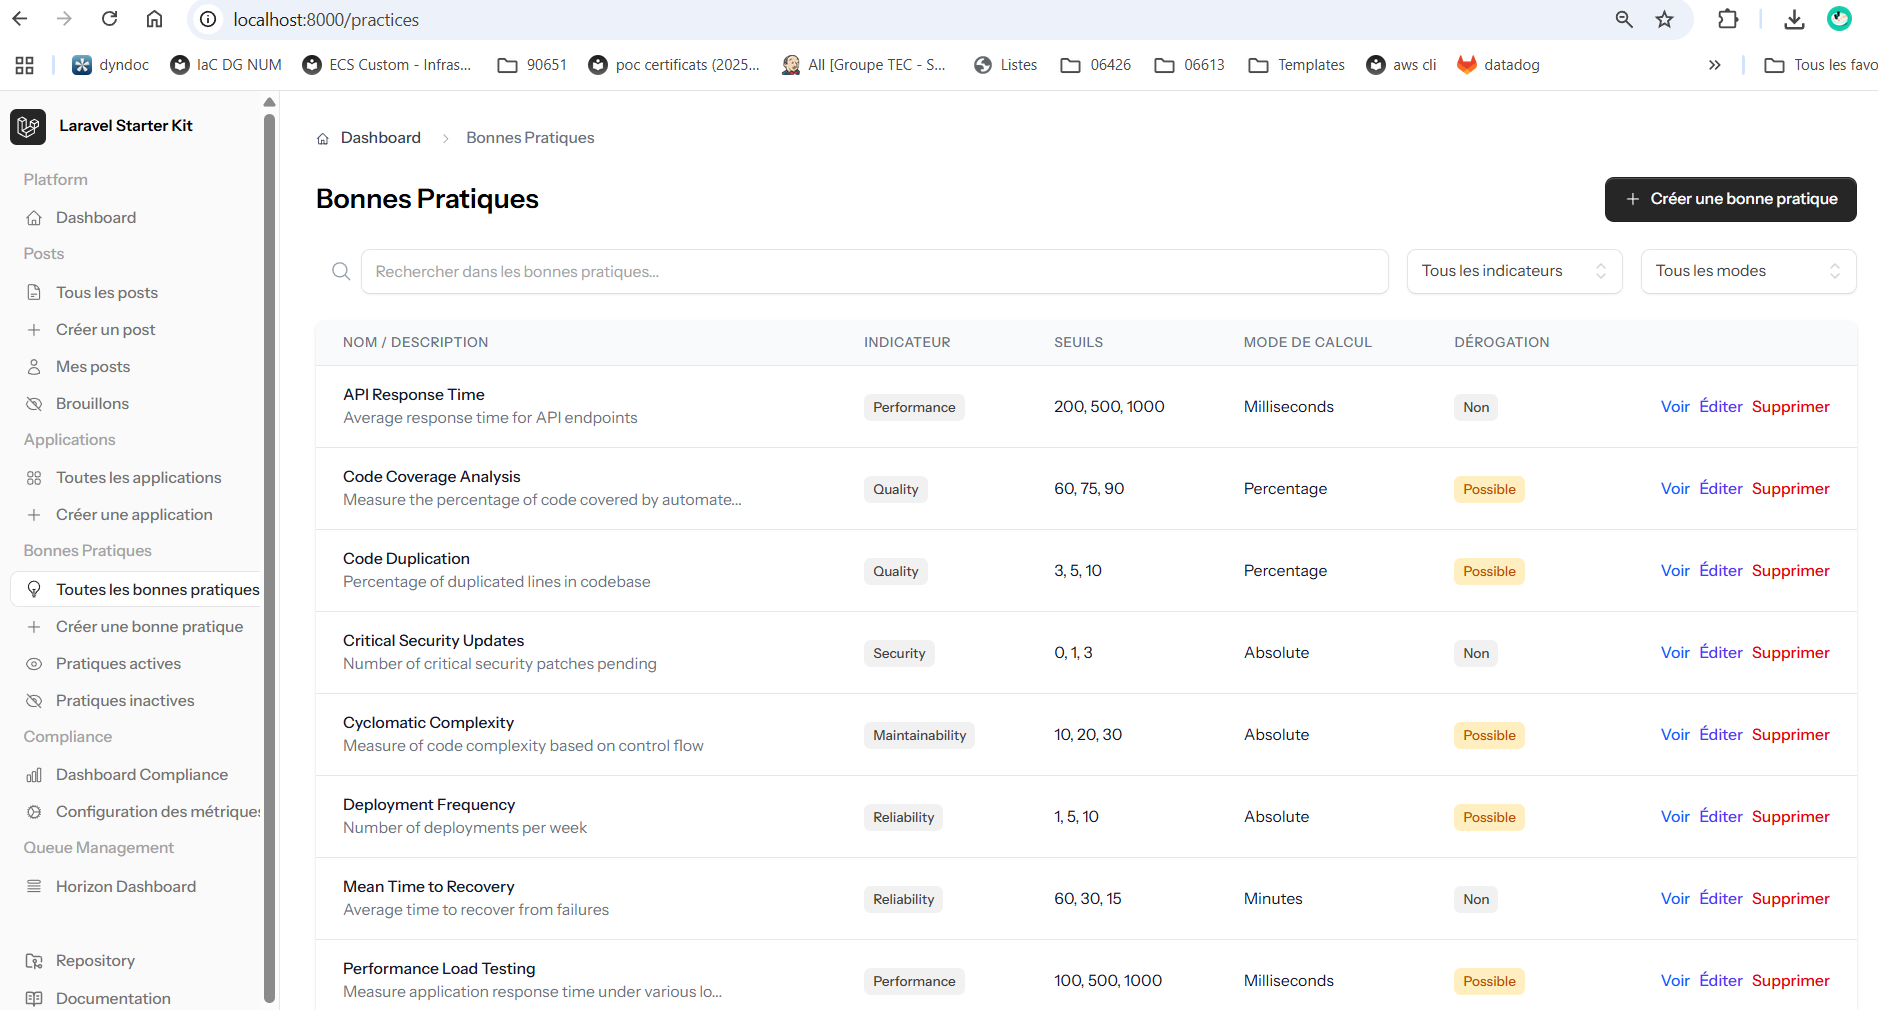Image resolution: width=1878 pixels, height=1010 pixels.
Task: Click the Security indicator badge
Action: (899, 653)
